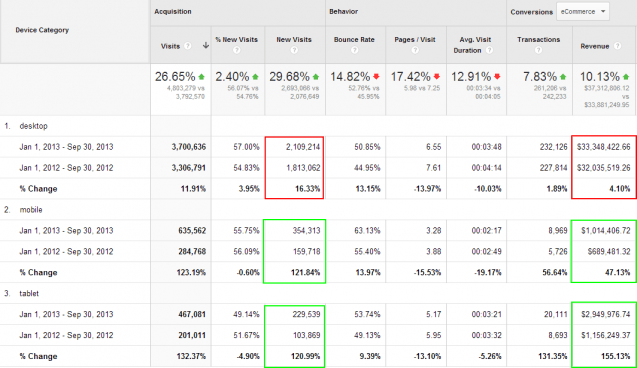Click the help icon beside Avg. Visit Duration
The width and height of the screenshot is (637, 368).
click(490, 50)
